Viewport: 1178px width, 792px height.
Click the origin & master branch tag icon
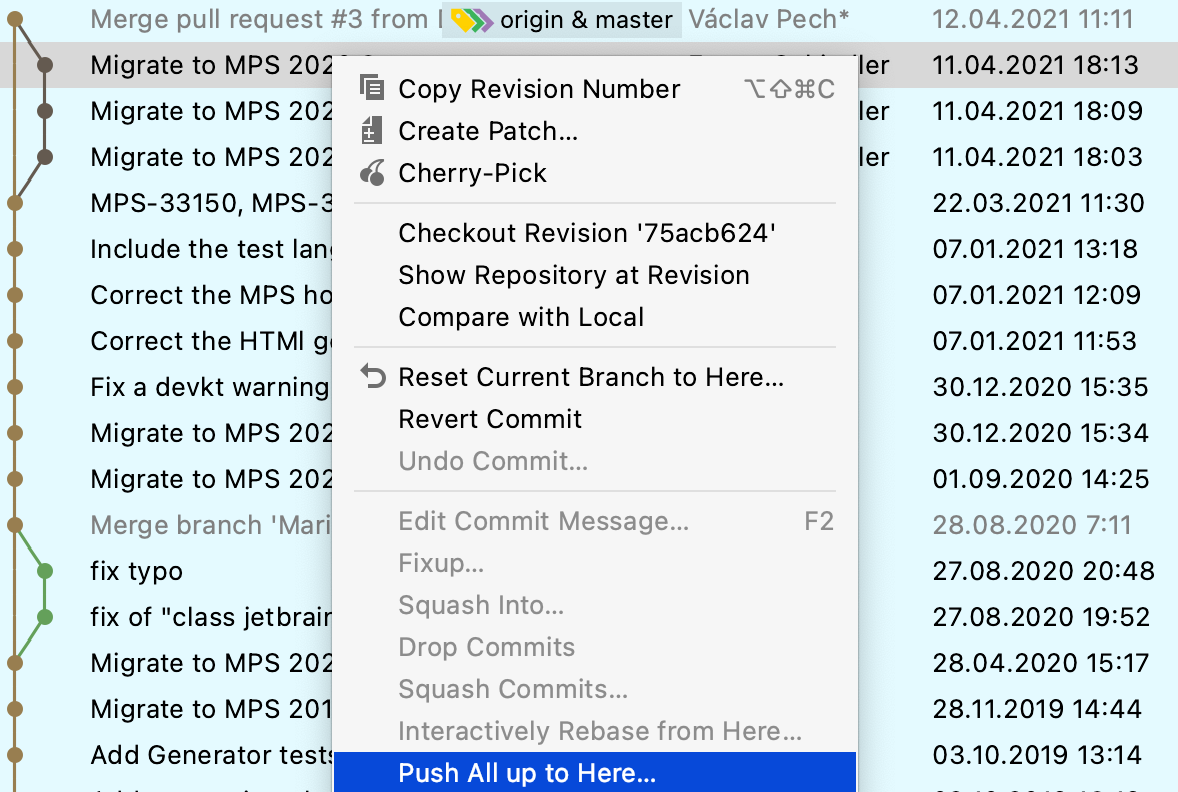coord(472,20)
